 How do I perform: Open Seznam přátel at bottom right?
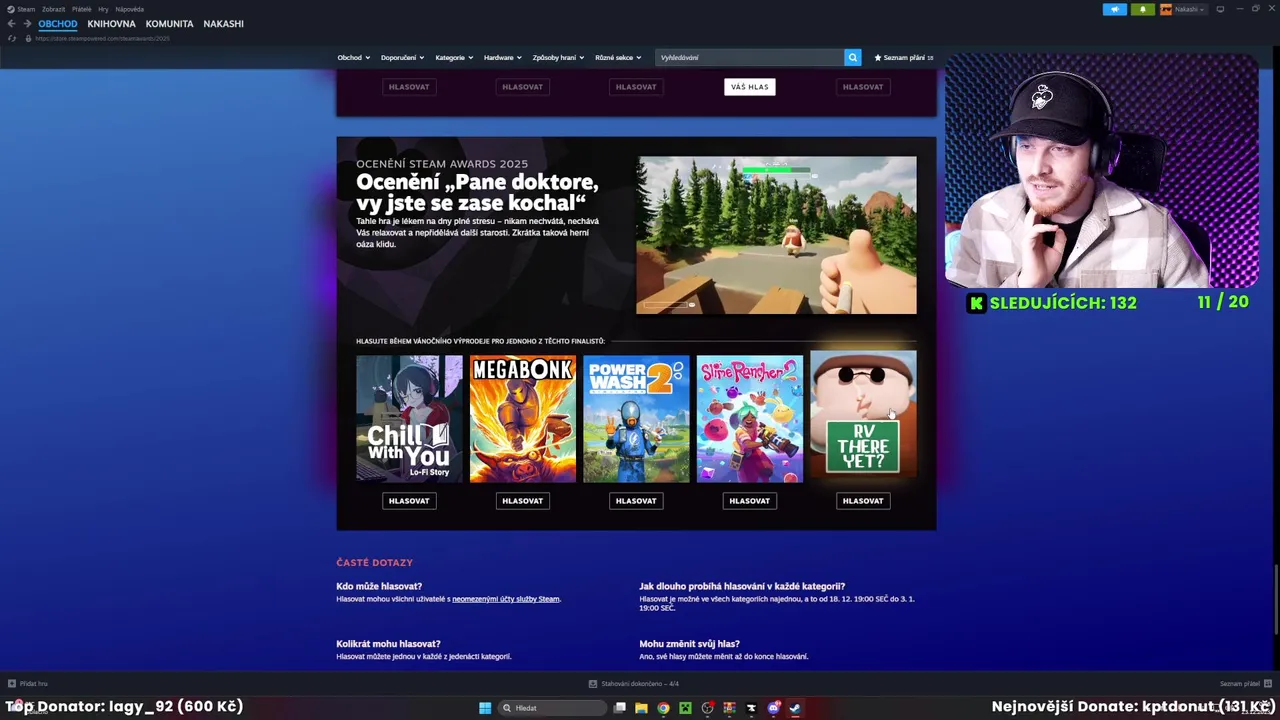[x=1246, y=684]
